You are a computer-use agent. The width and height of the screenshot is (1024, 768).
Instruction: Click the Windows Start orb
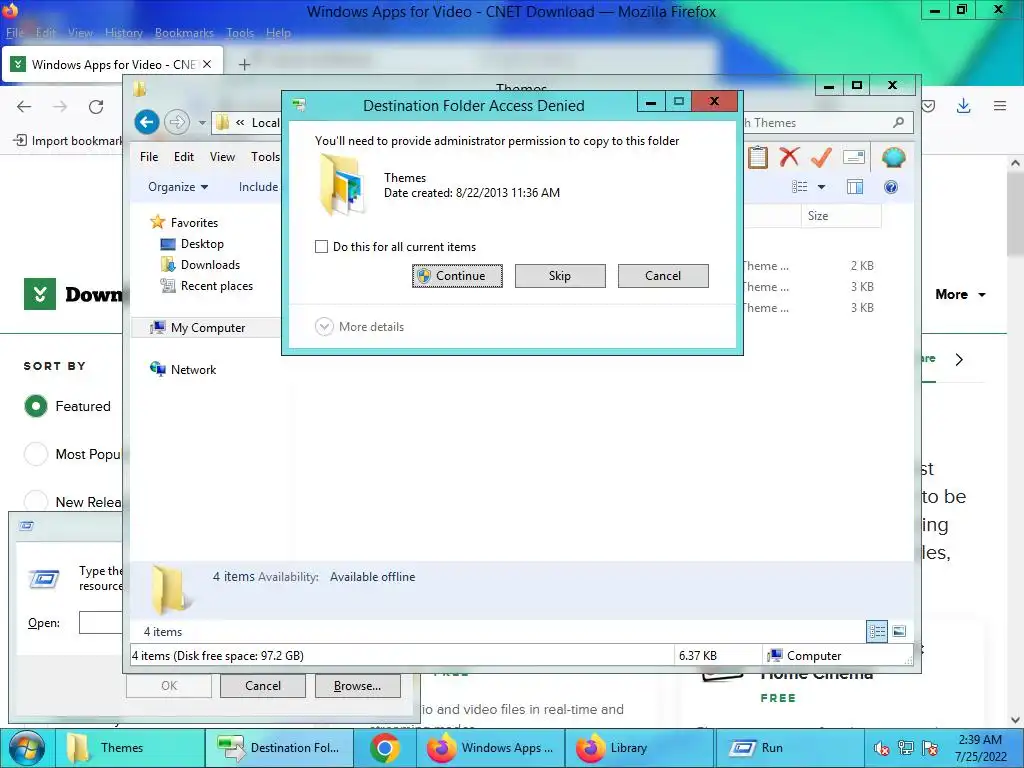click(27, 748)
